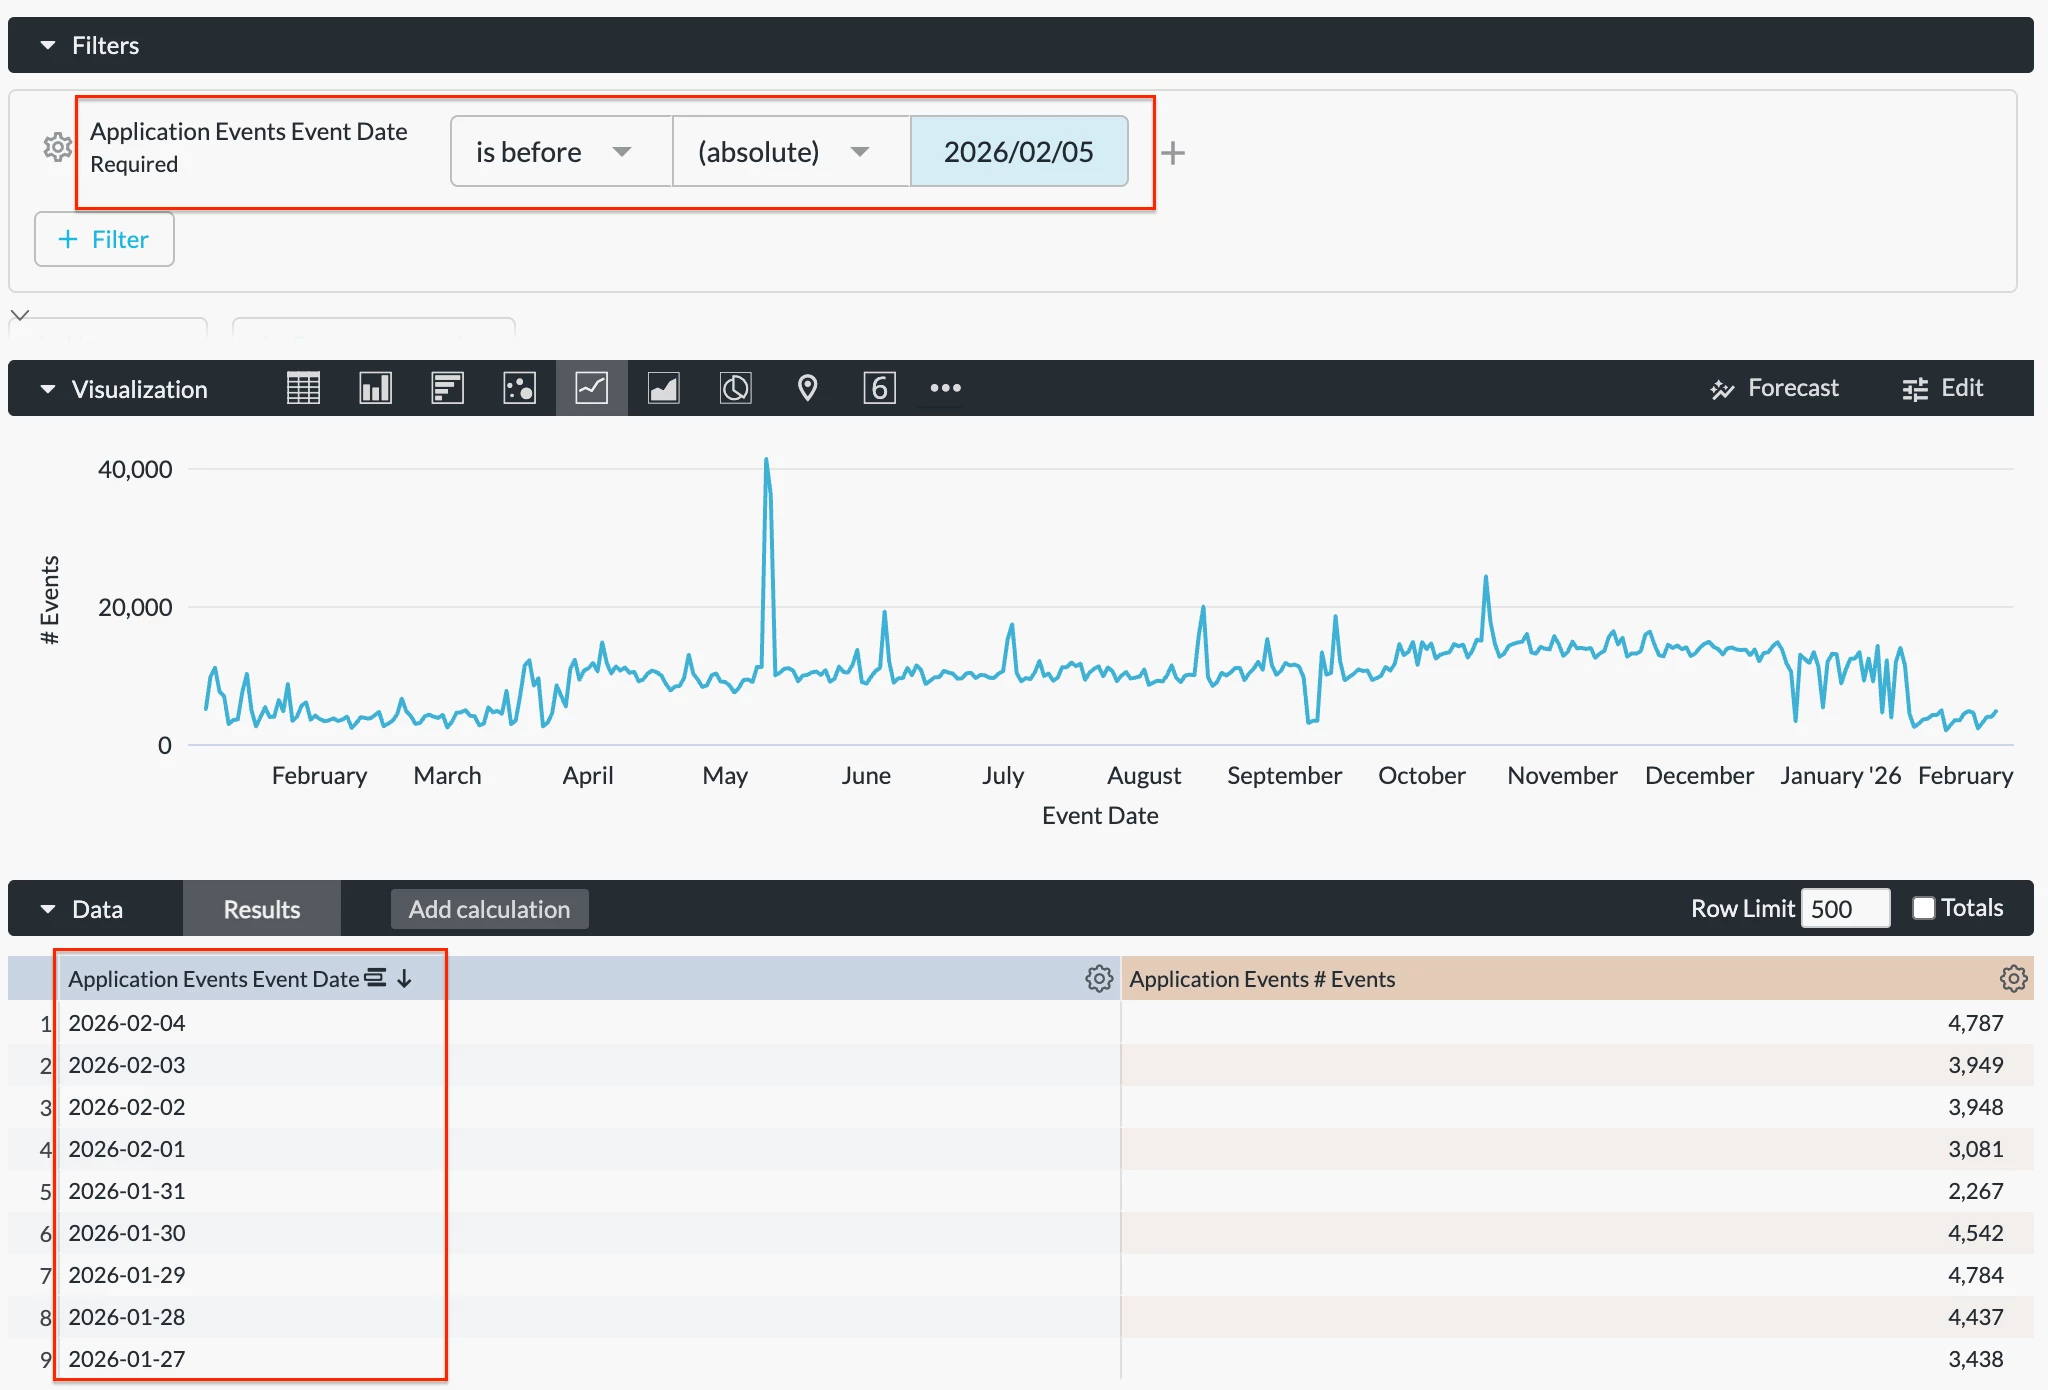Open the Forecast option

coord(1774,388)
